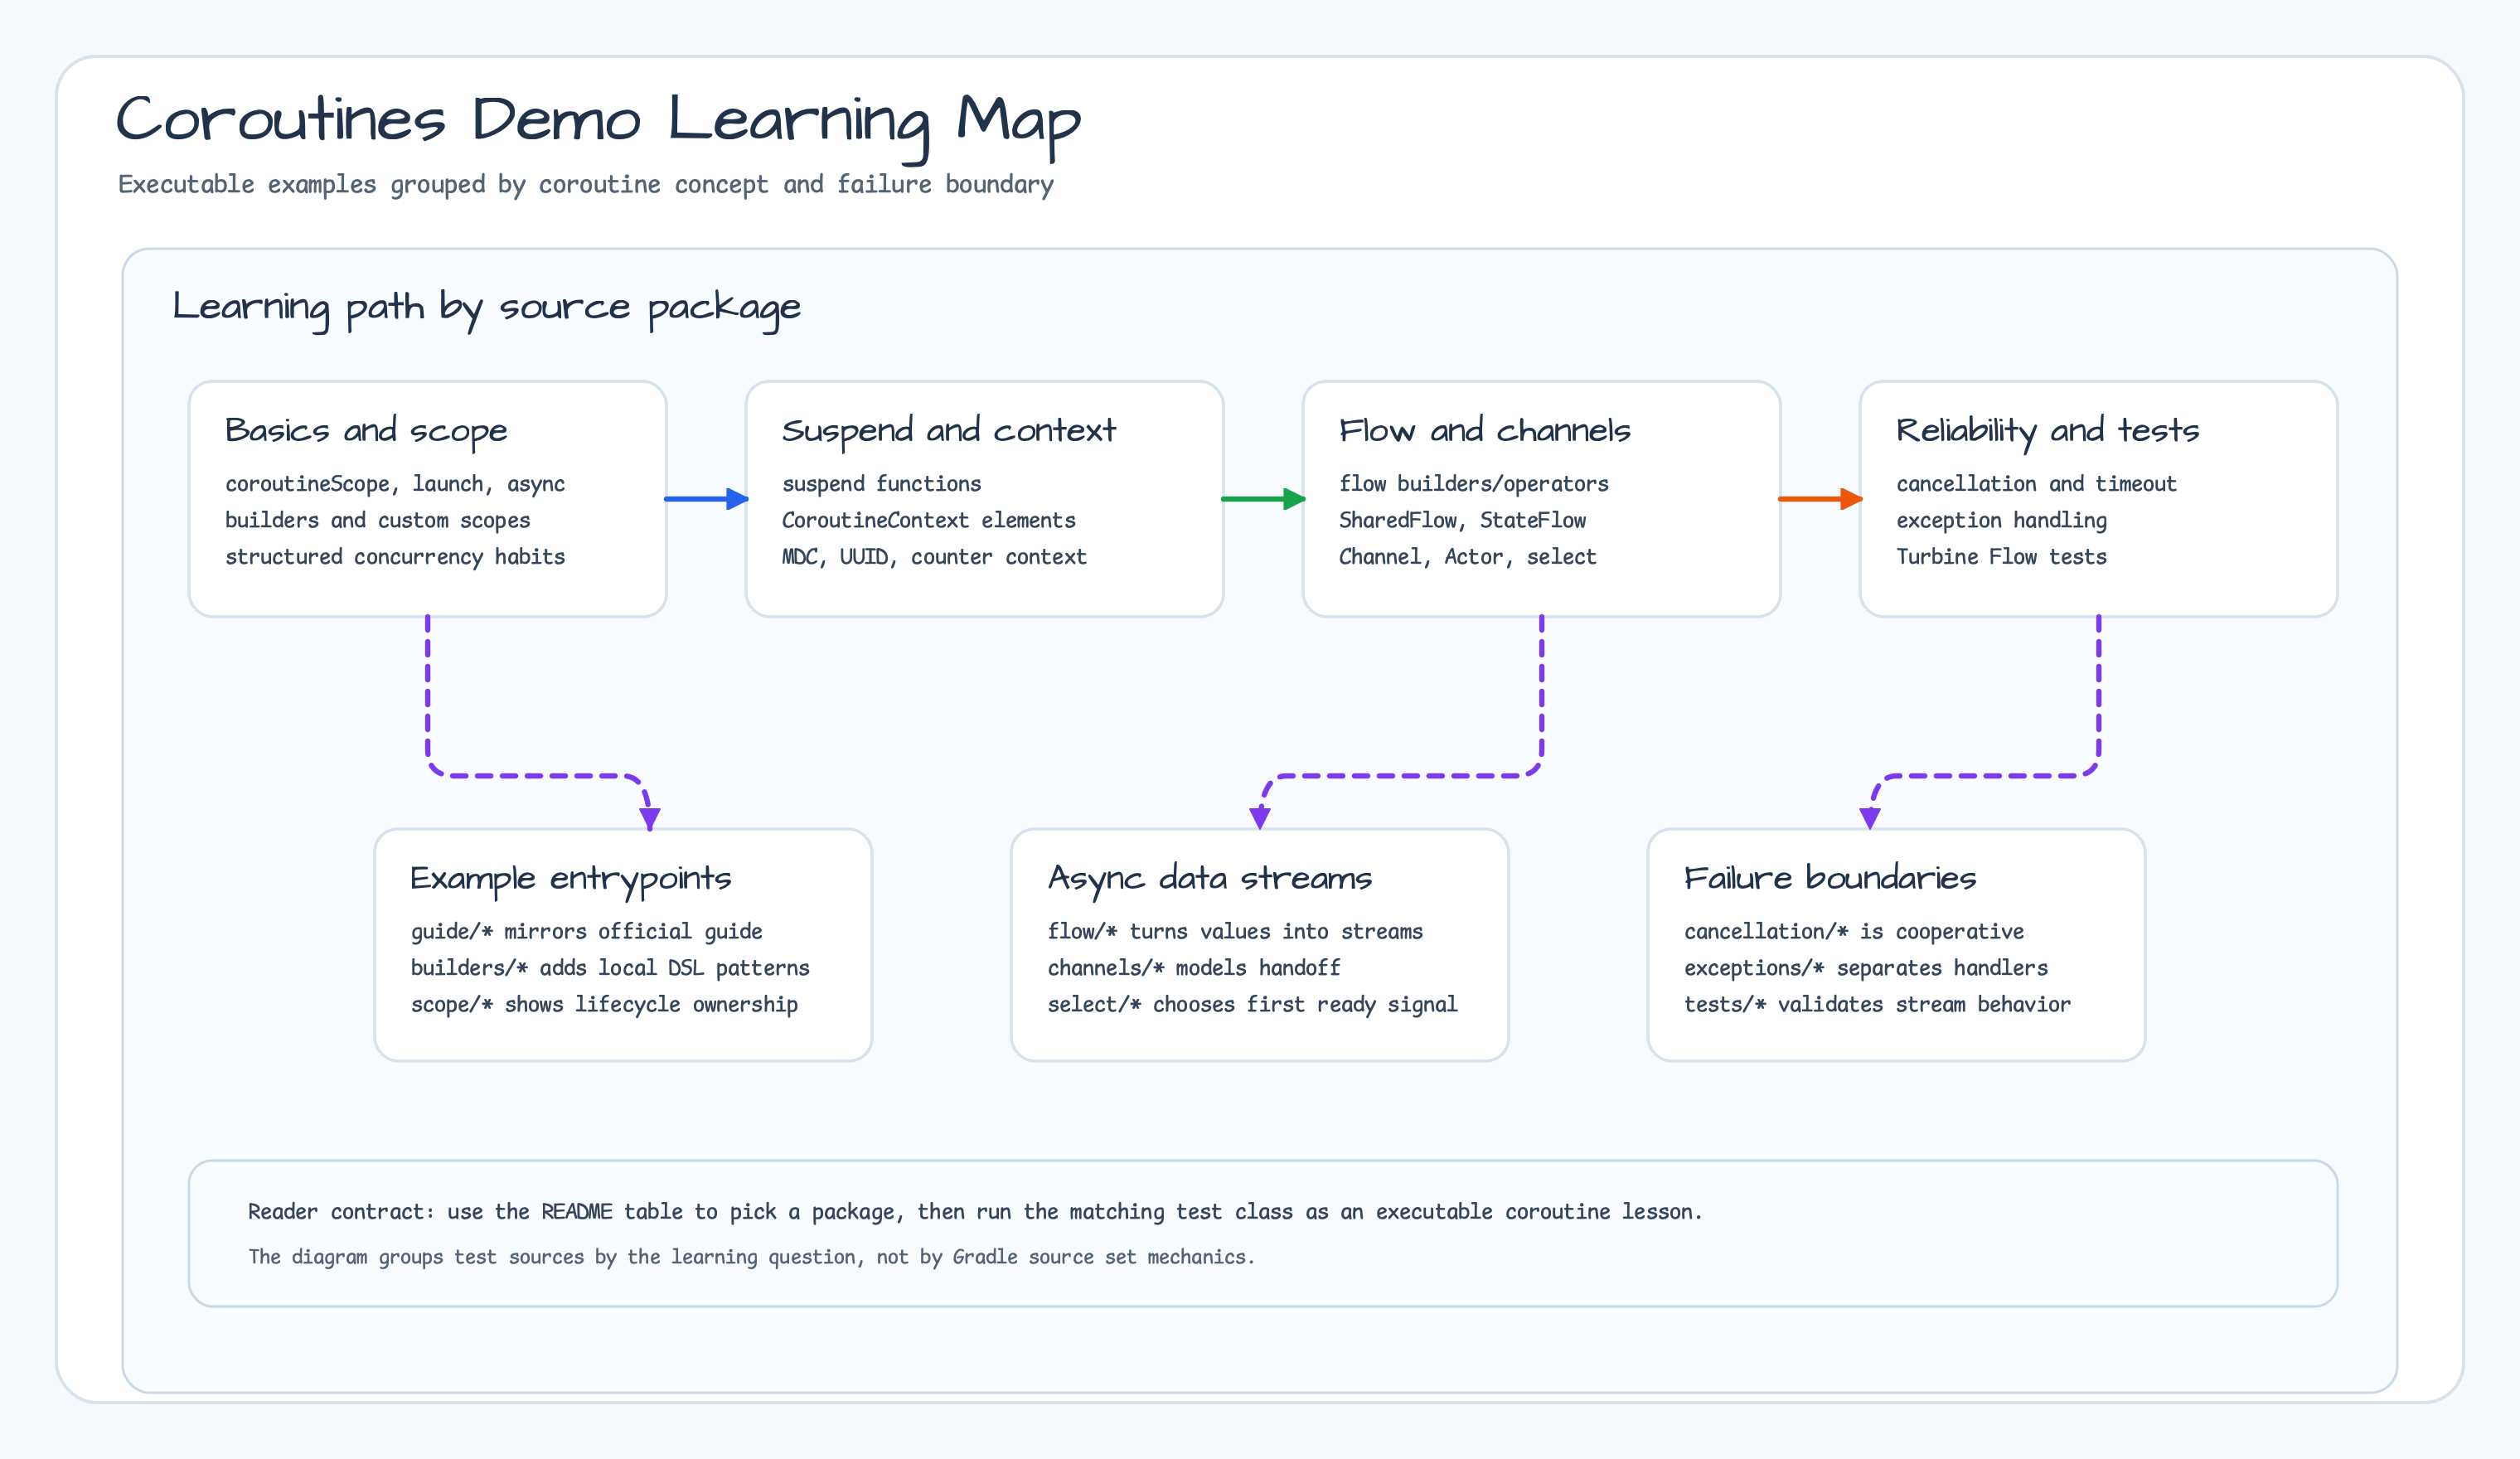This screenshot has height=1459, width=2520.
Task: Click the 'exception handling' line
Action: coord(2001,520)
